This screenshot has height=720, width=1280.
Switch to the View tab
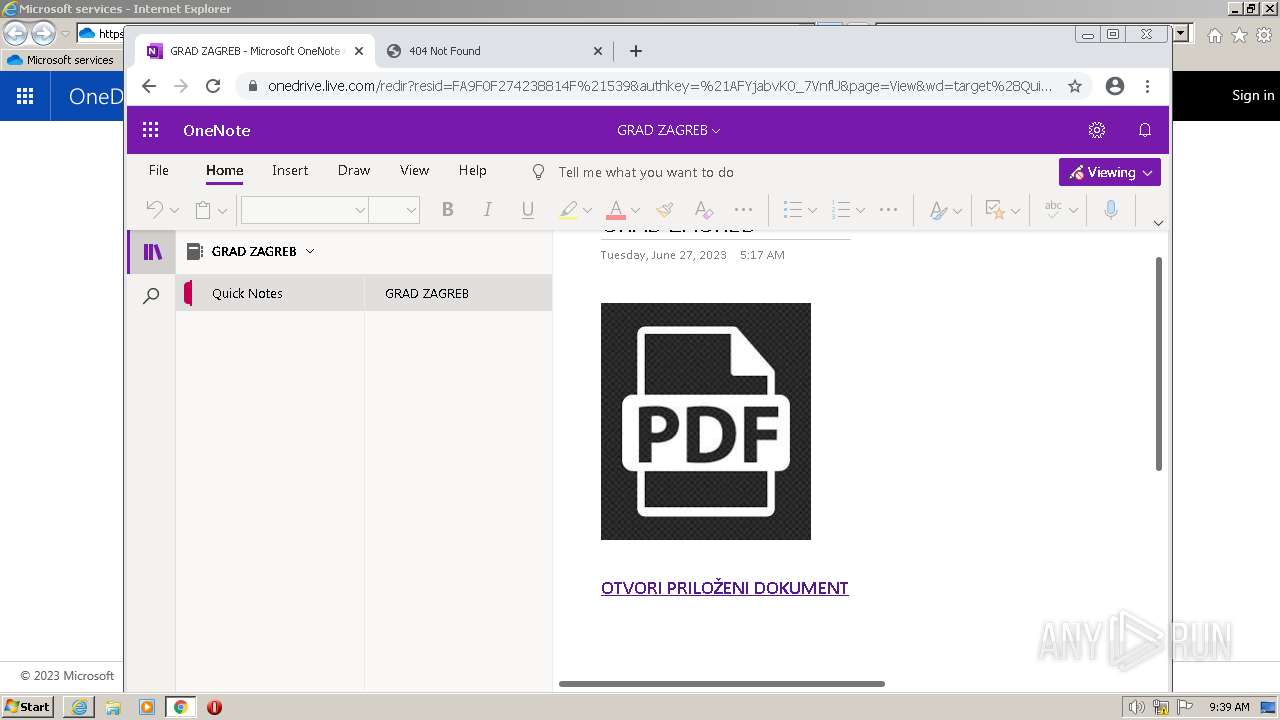pyautogui.click(x=414, y=171)
